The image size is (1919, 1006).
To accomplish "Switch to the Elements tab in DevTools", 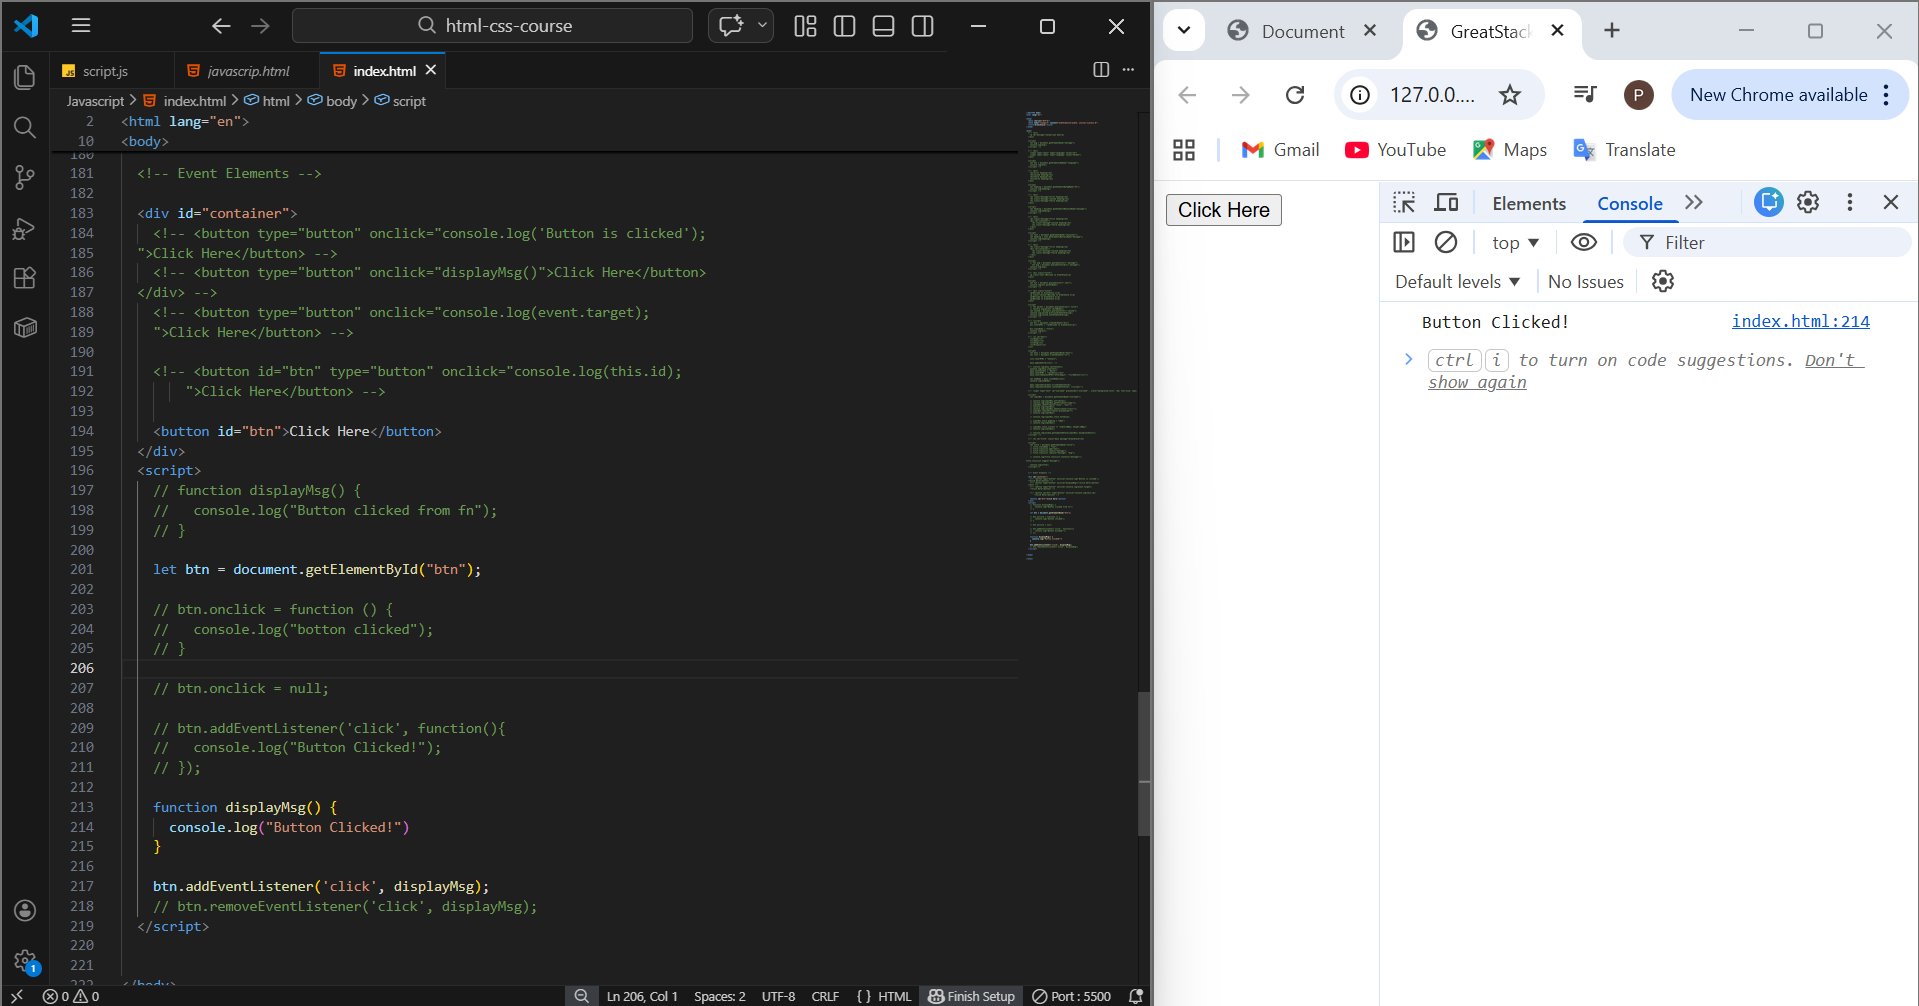I will [x=1528, y=204].
